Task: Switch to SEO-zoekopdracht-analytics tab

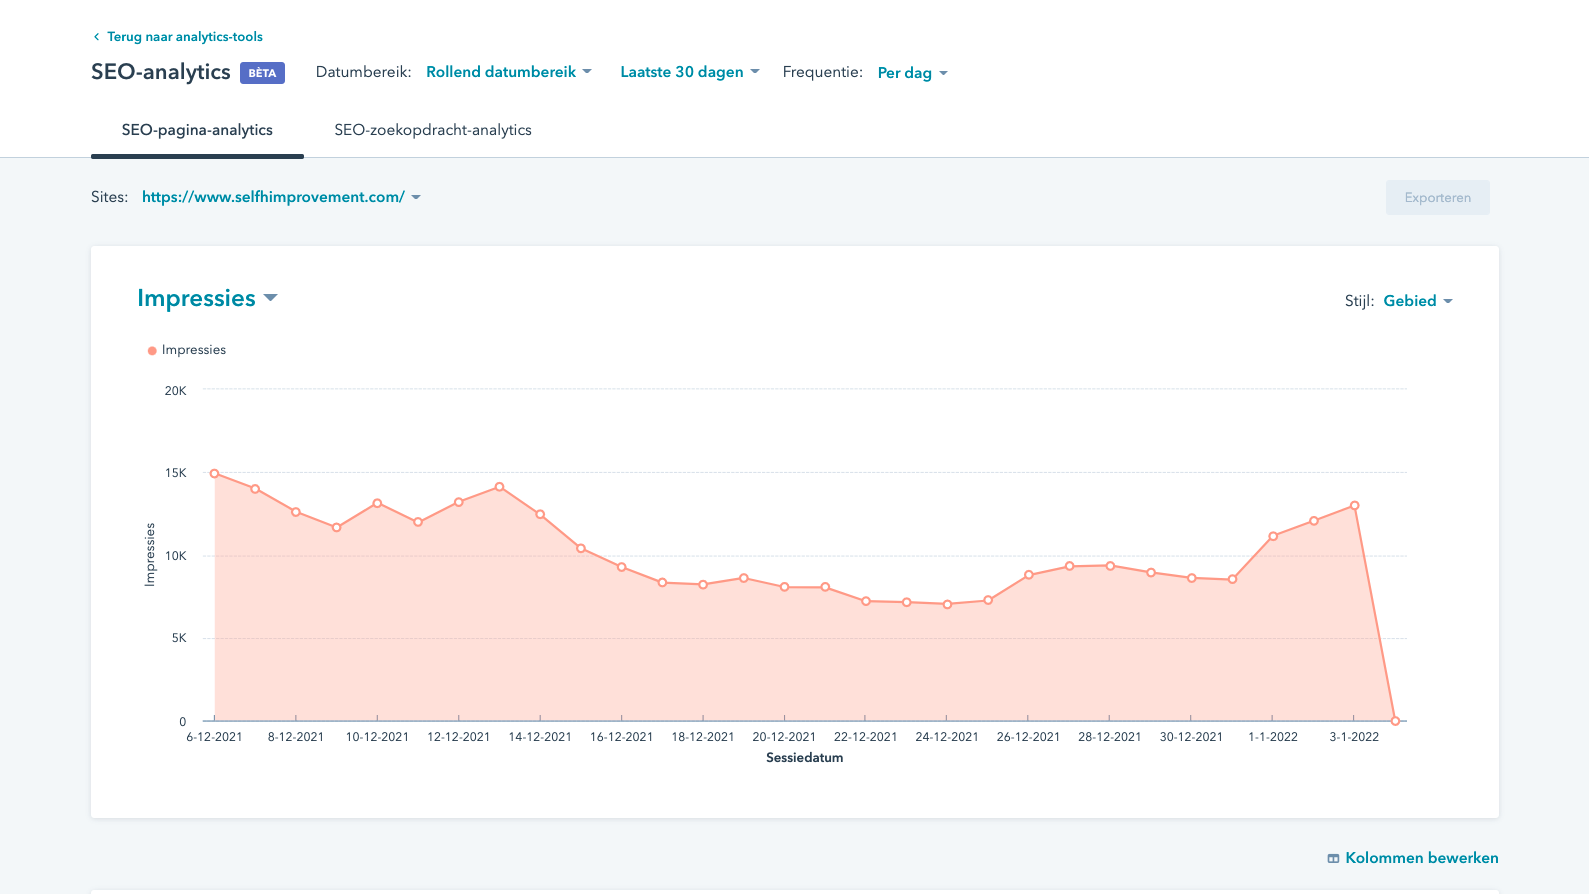Action: click(432, 130)
